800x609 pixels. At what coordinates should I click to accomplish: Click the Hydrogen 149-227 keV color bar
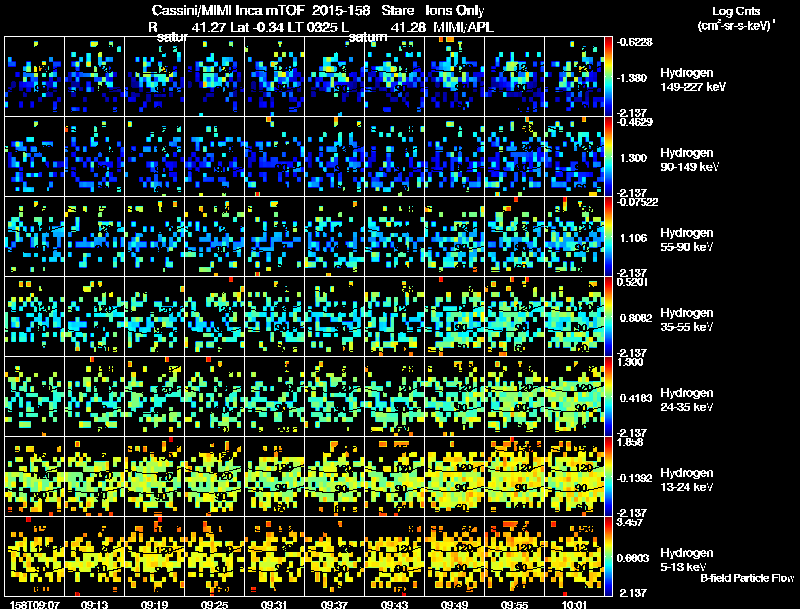(x=608, y=77)
